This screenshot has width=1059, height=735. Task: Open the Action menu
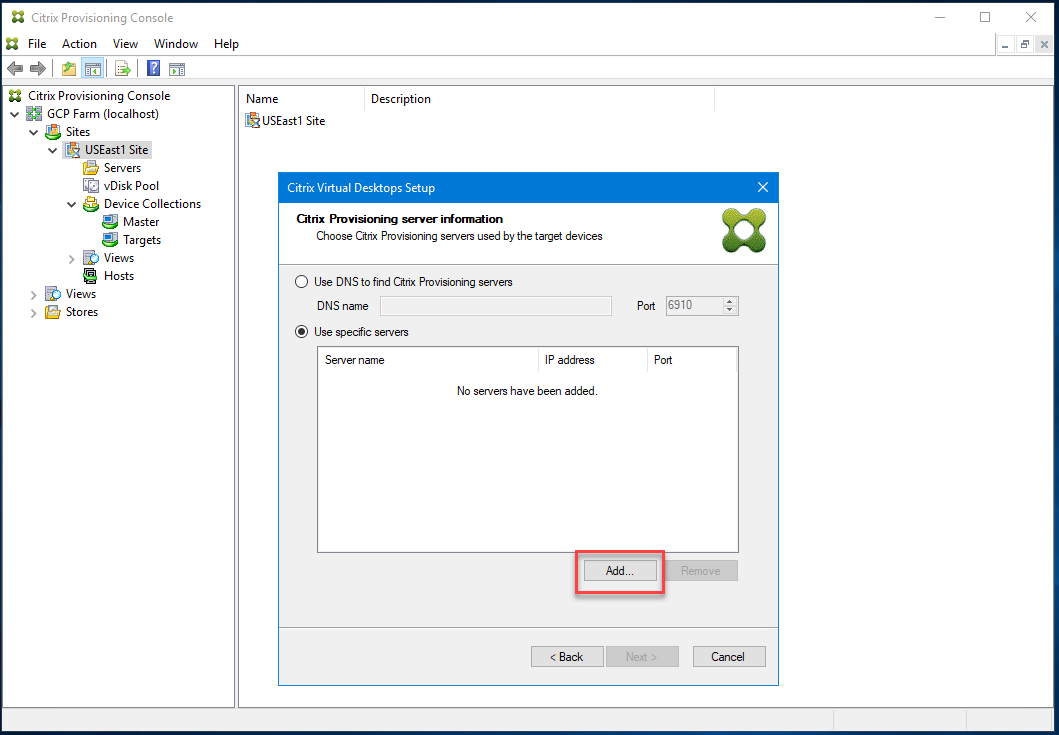(x=79, y=43)
